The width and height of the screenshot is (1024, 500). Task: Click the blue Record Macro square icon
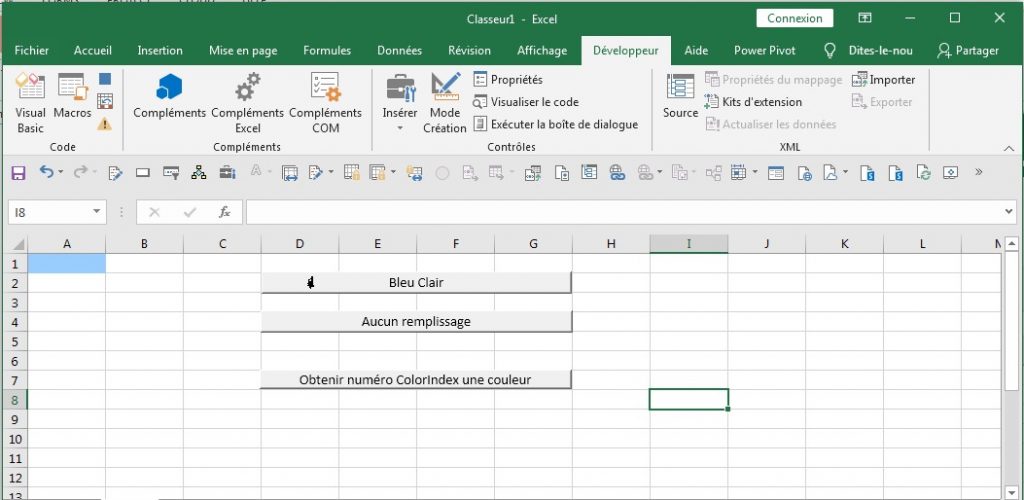point(104,78)
